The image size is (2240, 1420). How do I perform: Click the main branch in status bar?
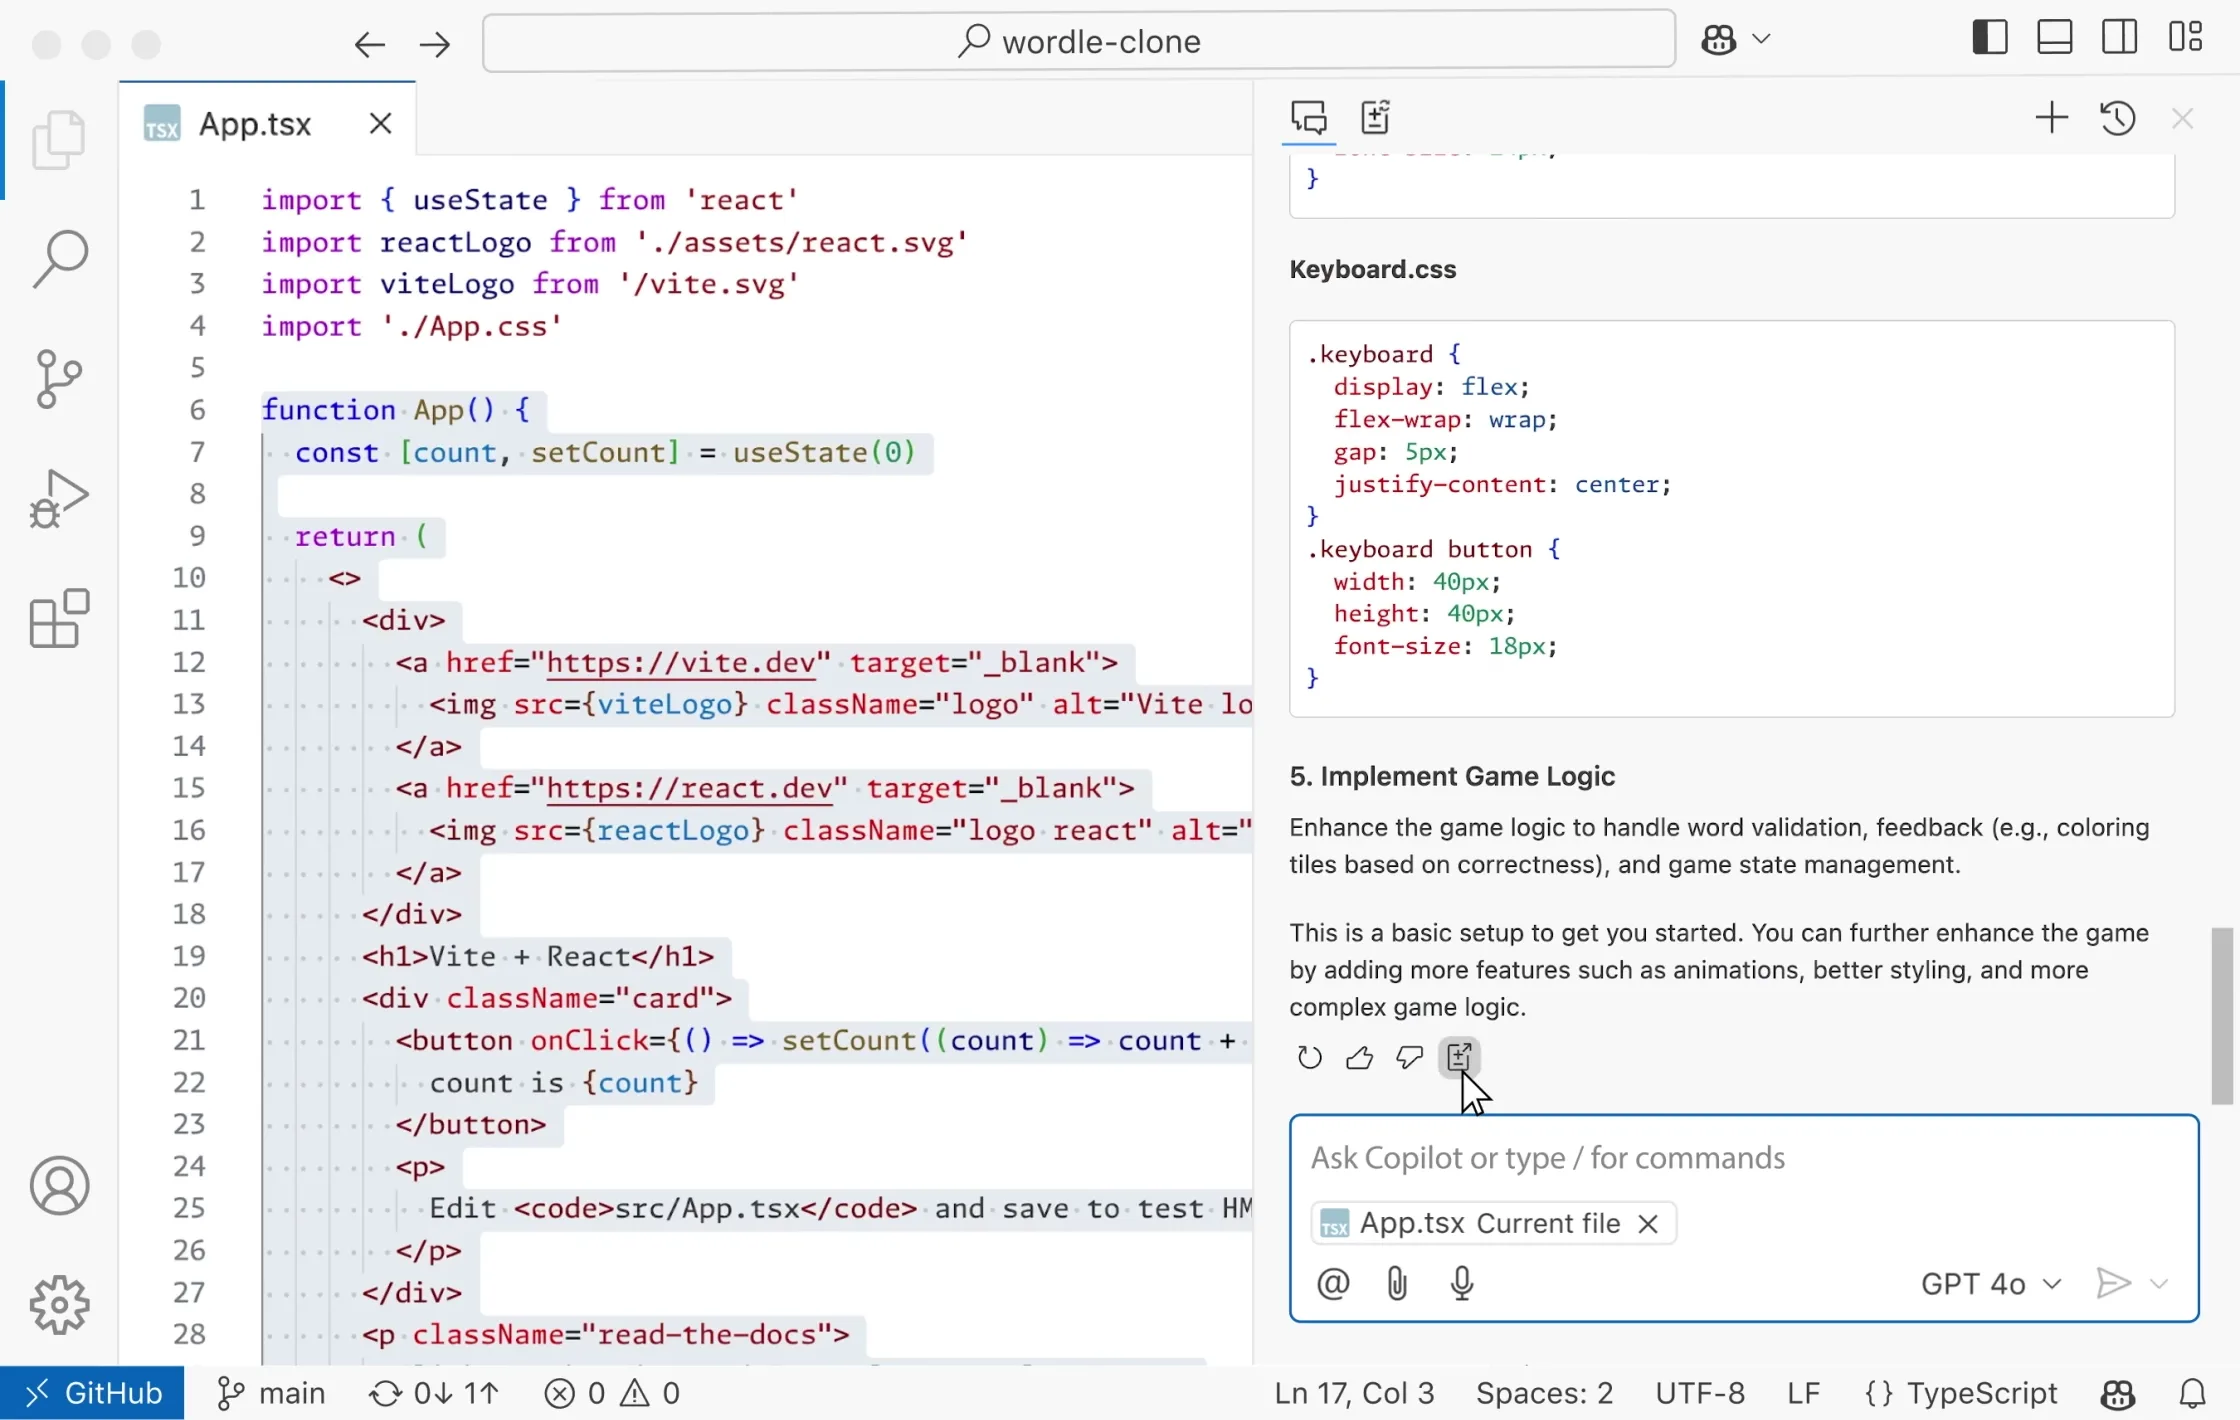pyautogui.click(x=271, y=1393)
